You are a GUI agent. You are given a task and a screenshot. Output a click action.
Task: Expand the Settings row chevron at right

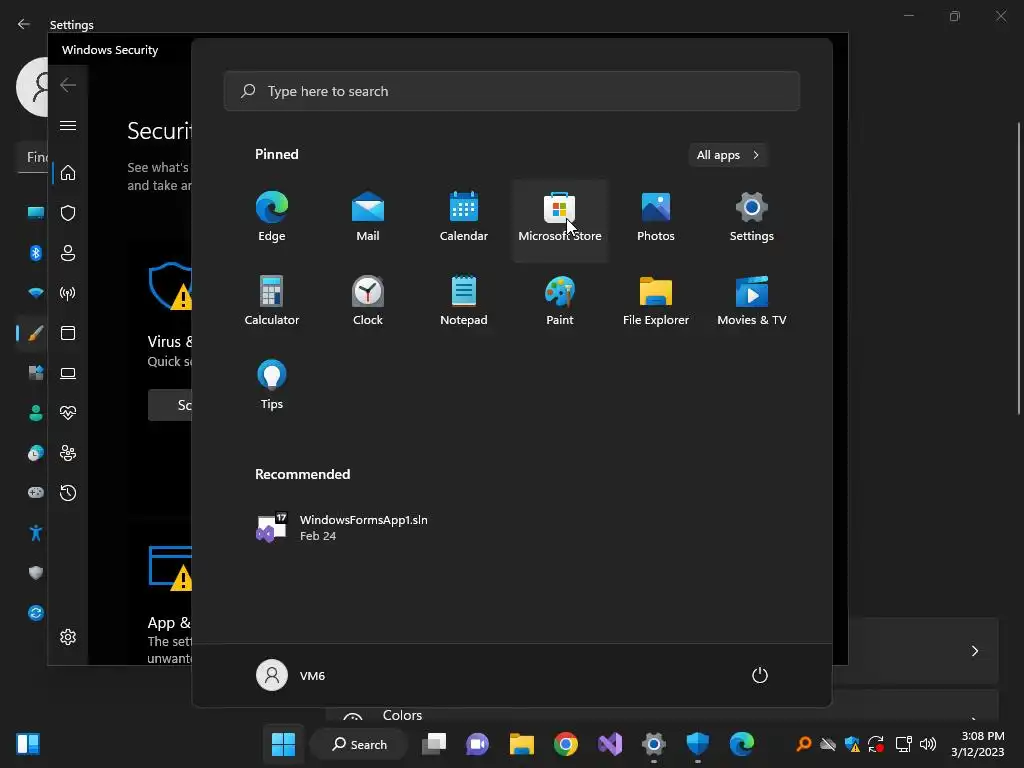click(974, 650)
